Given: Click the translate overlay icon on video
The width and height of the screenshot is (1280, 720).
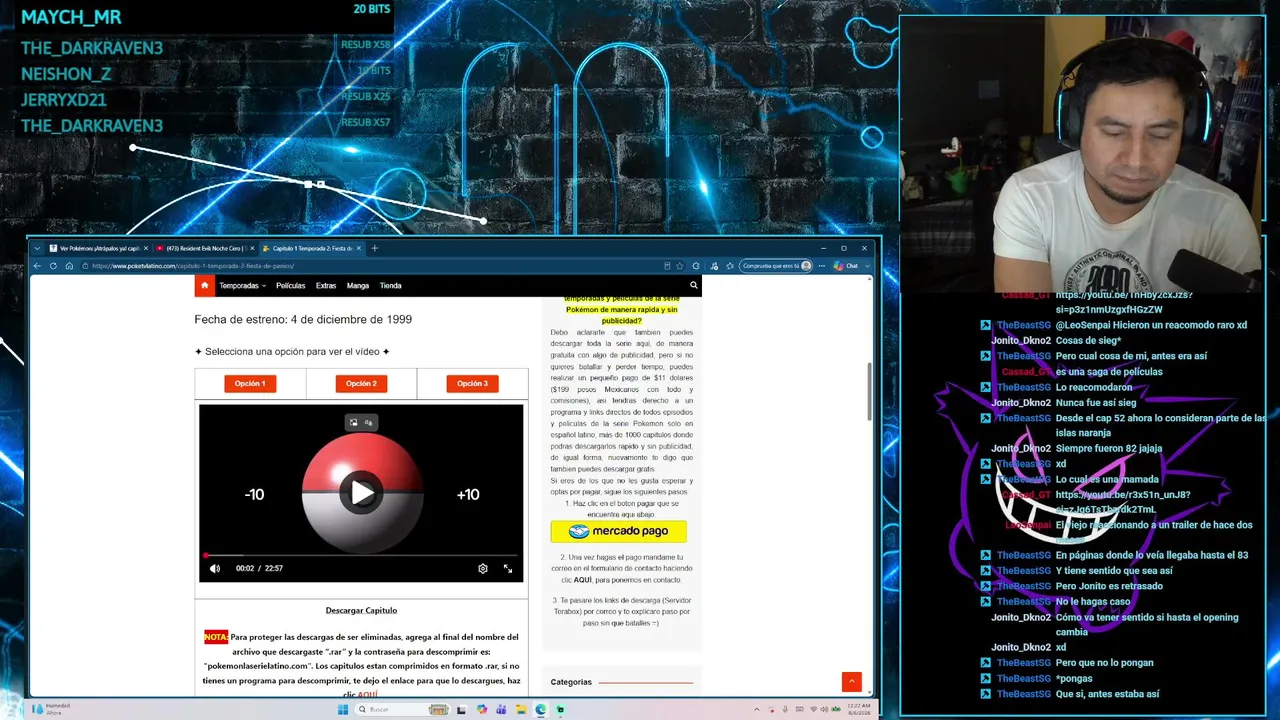Looking at the screenshot, I should (368, 423).
